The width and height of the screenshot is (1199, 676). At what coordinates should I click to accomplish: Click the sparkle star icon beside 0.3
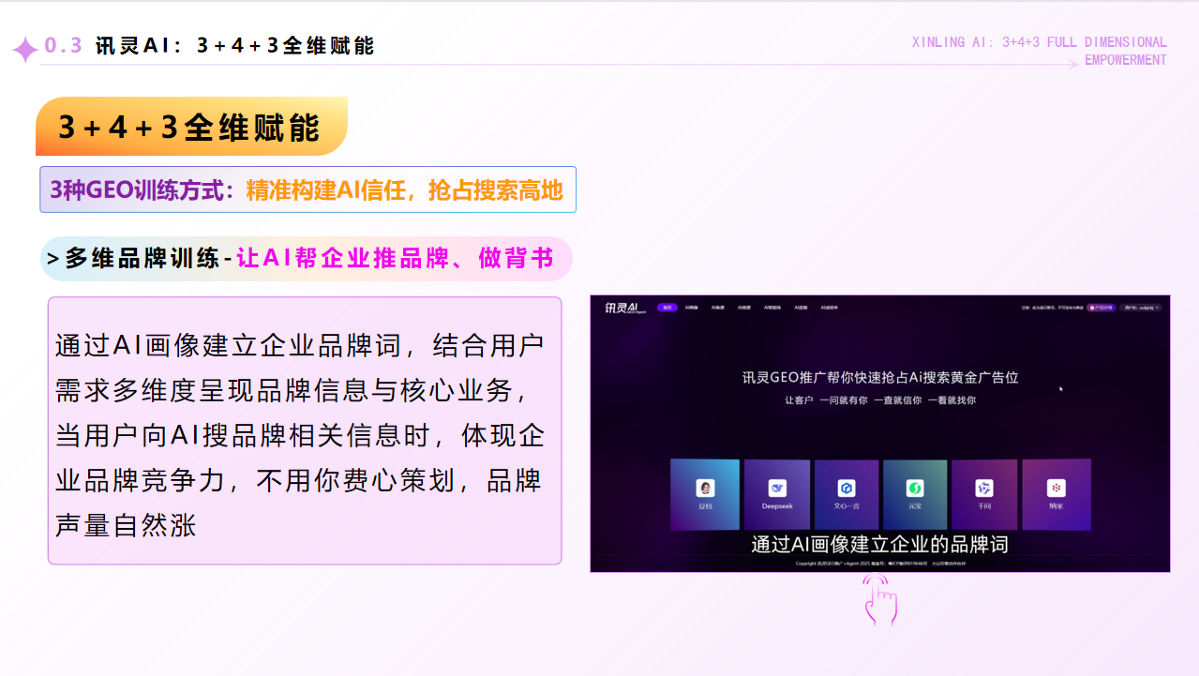click(x=24, y=49)
